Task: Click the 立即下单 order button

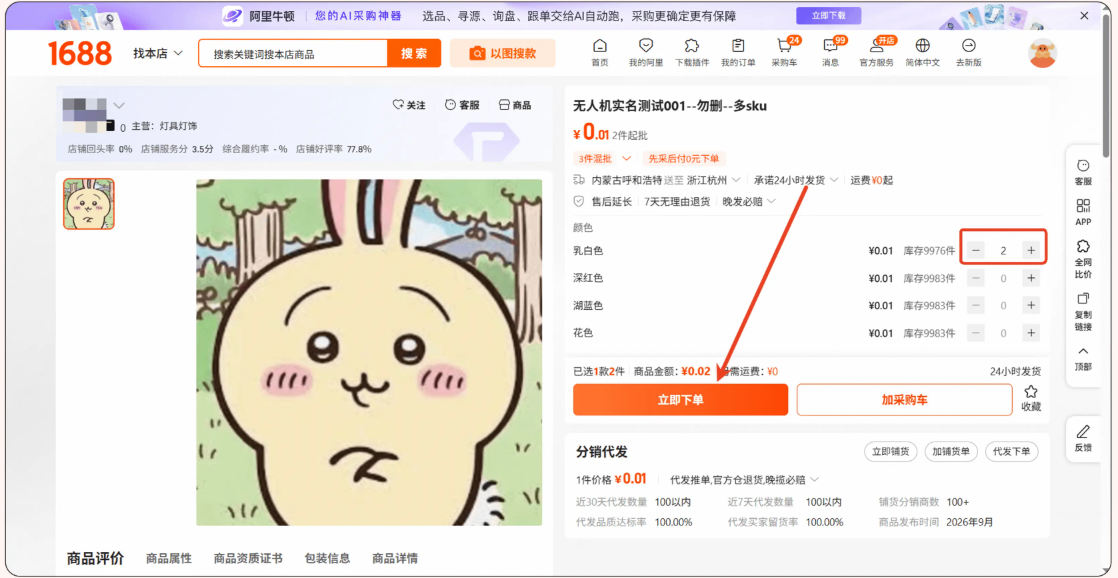Action: [680, 400]
